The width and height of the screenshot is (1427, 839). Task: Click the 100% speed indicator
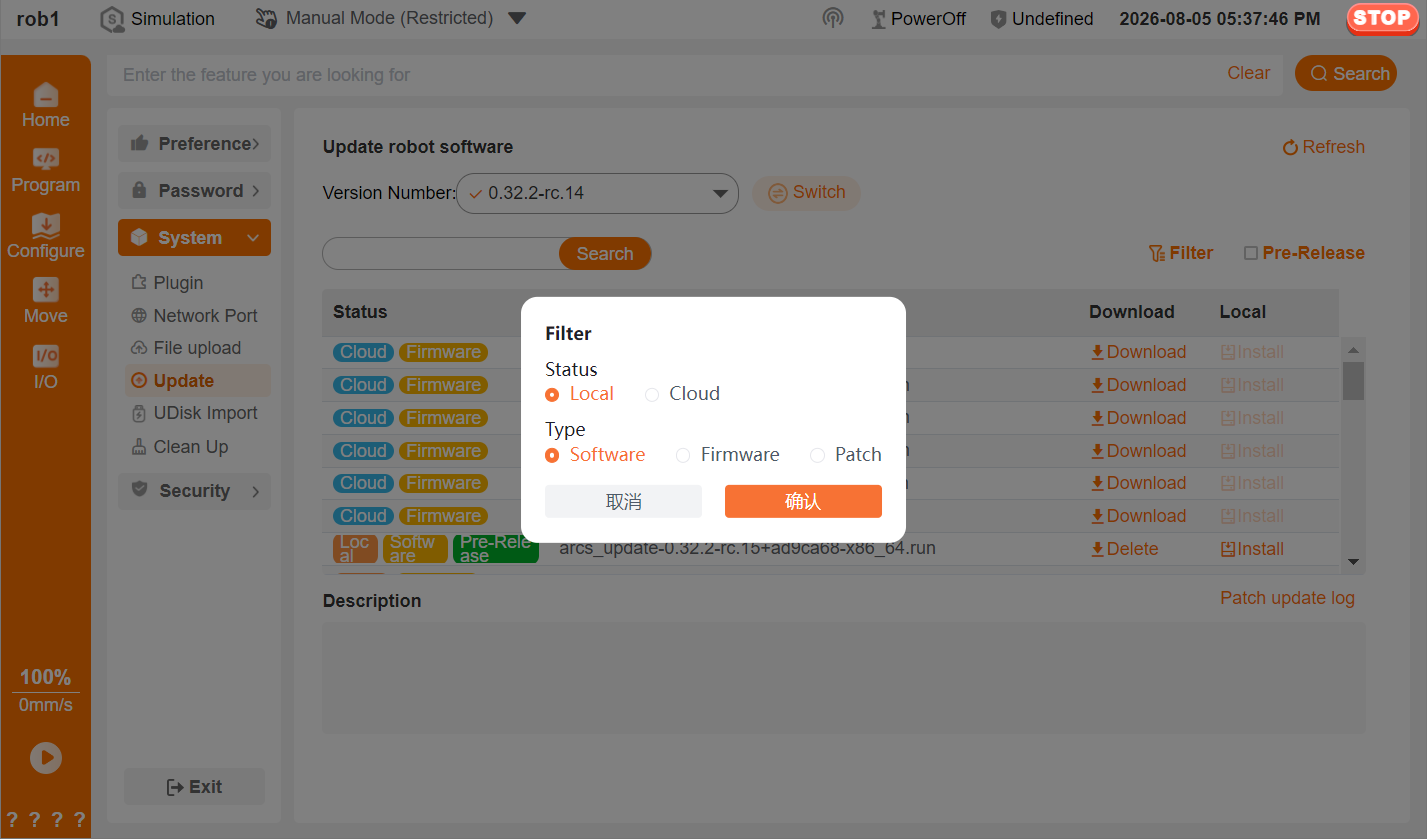[x=45, y=677]
